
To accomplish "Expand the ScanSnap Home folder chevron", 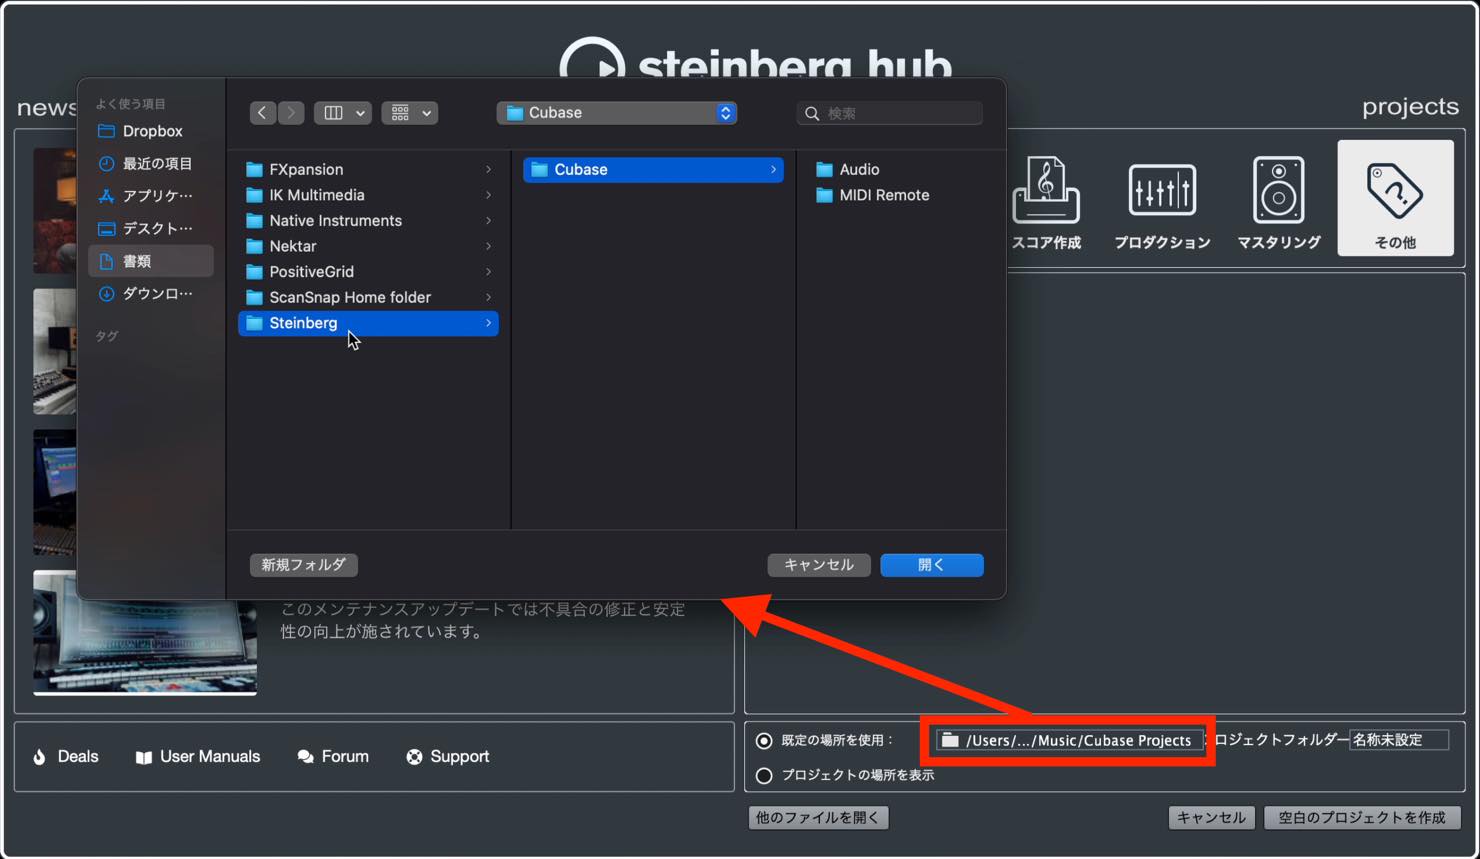I will (x=488, y=297).
